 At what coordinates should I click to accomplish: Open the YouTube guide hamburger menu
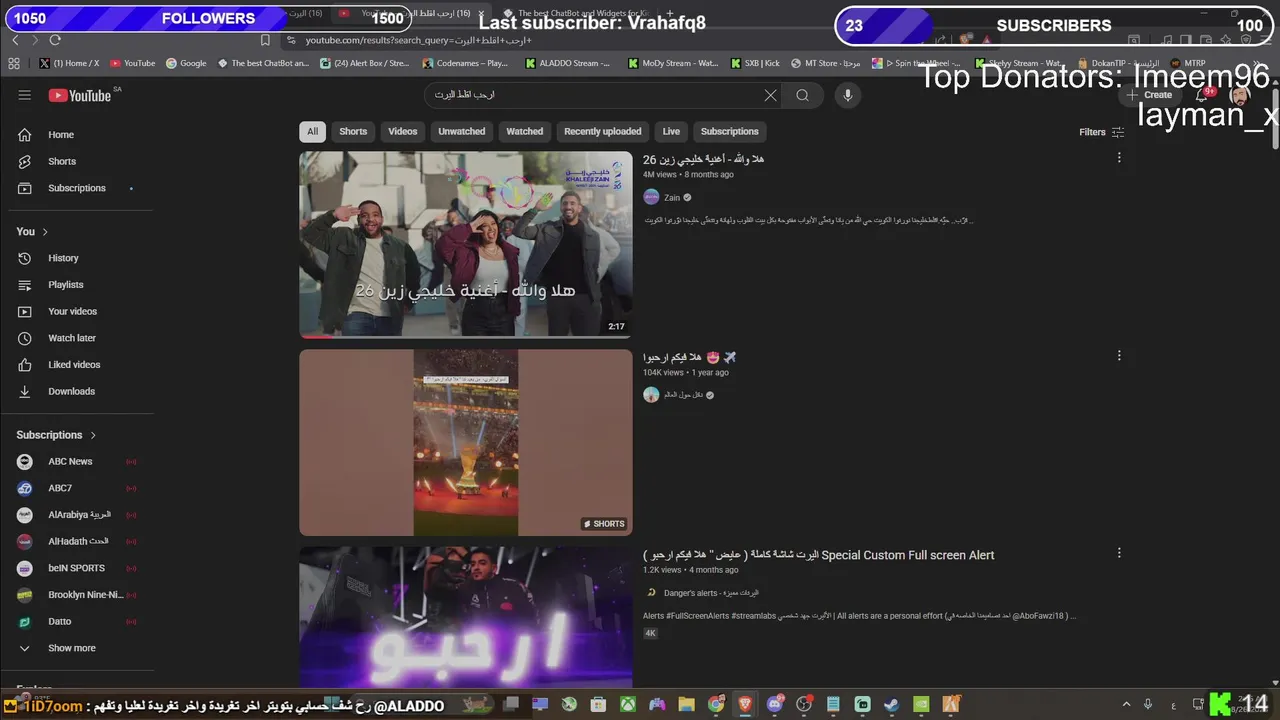[24, 95]
